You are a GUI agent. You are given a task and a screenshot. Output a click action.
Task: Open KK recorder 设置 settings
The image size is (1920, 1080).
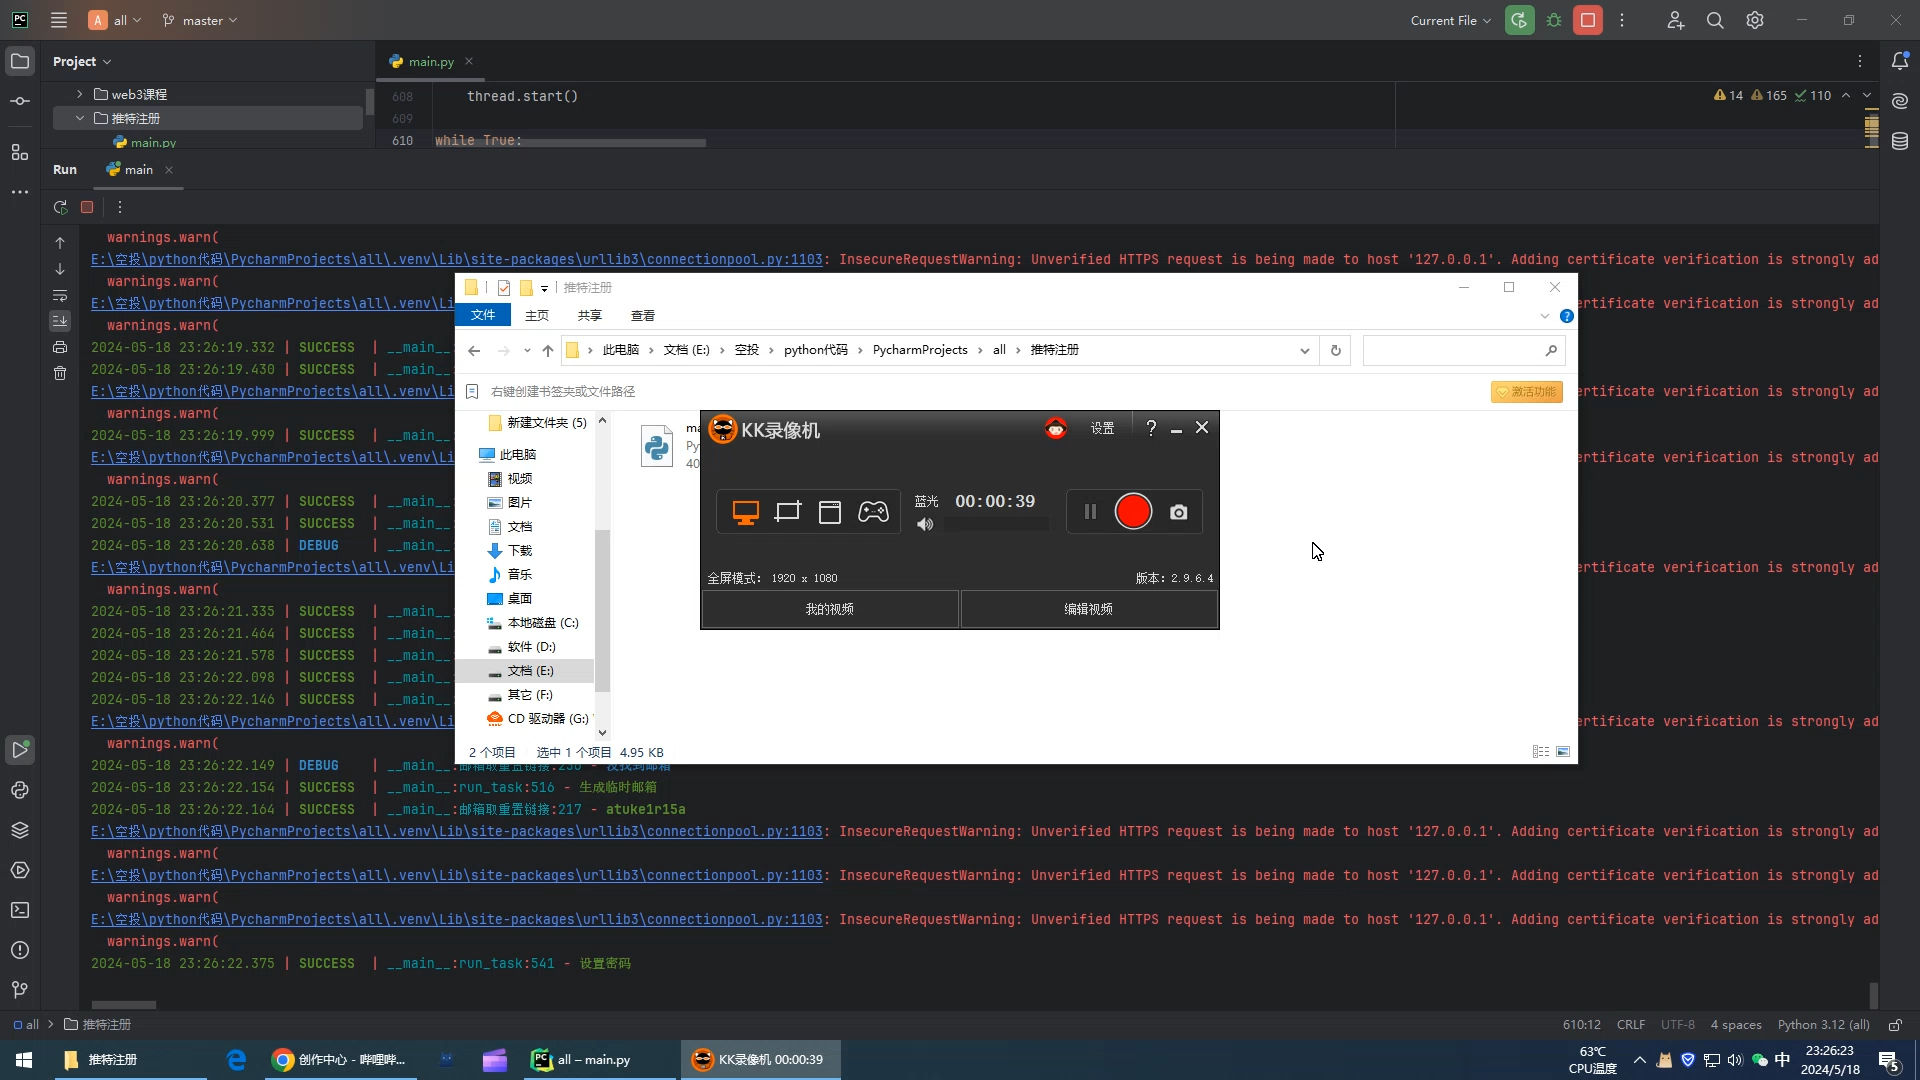[1102, 428]
